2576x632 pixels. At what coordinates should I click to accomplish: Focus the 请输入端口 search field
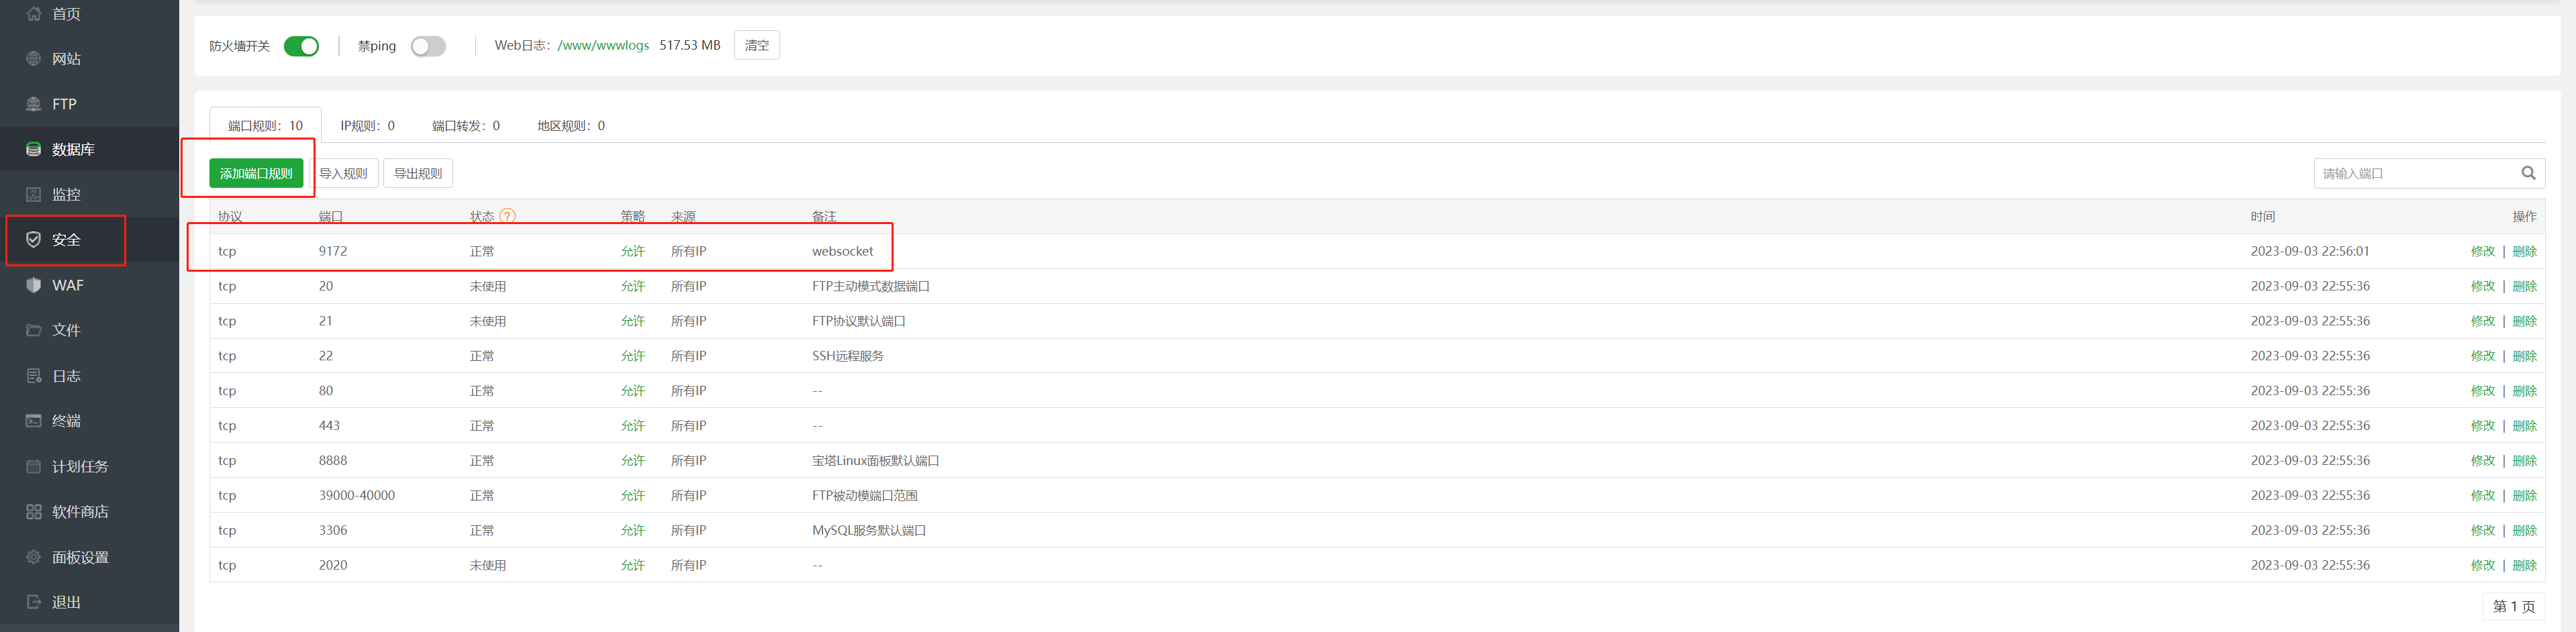[x=2415, y=173]
